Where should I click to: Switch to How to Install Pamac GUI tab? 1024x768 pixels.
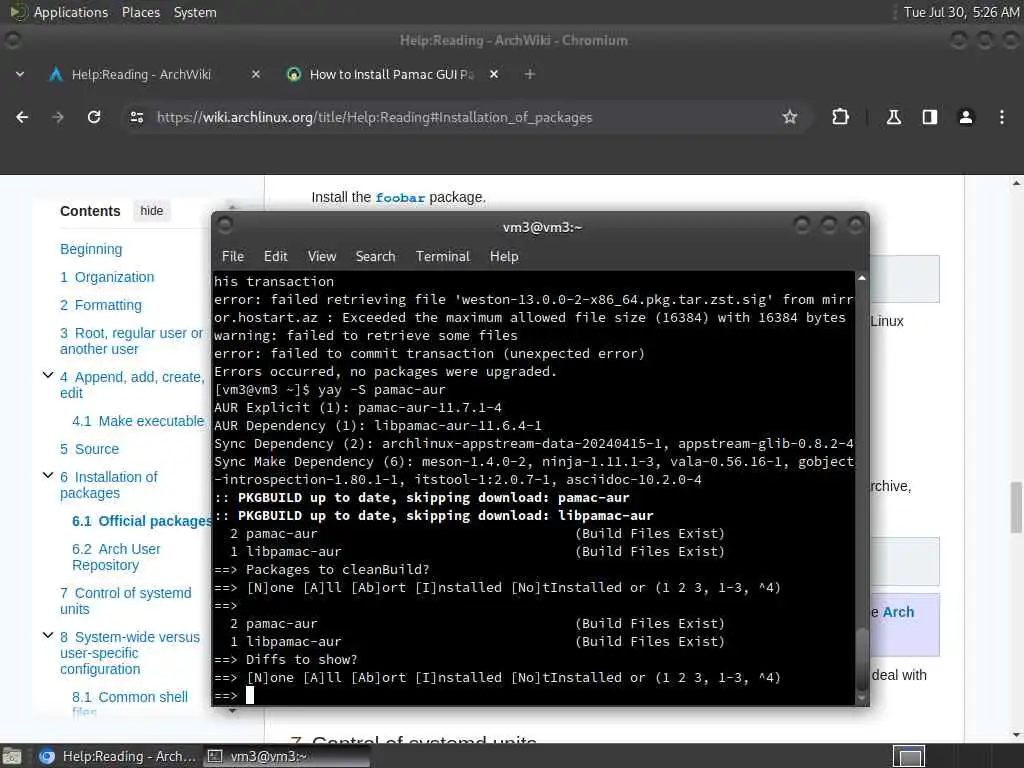(x=391, y=74)
